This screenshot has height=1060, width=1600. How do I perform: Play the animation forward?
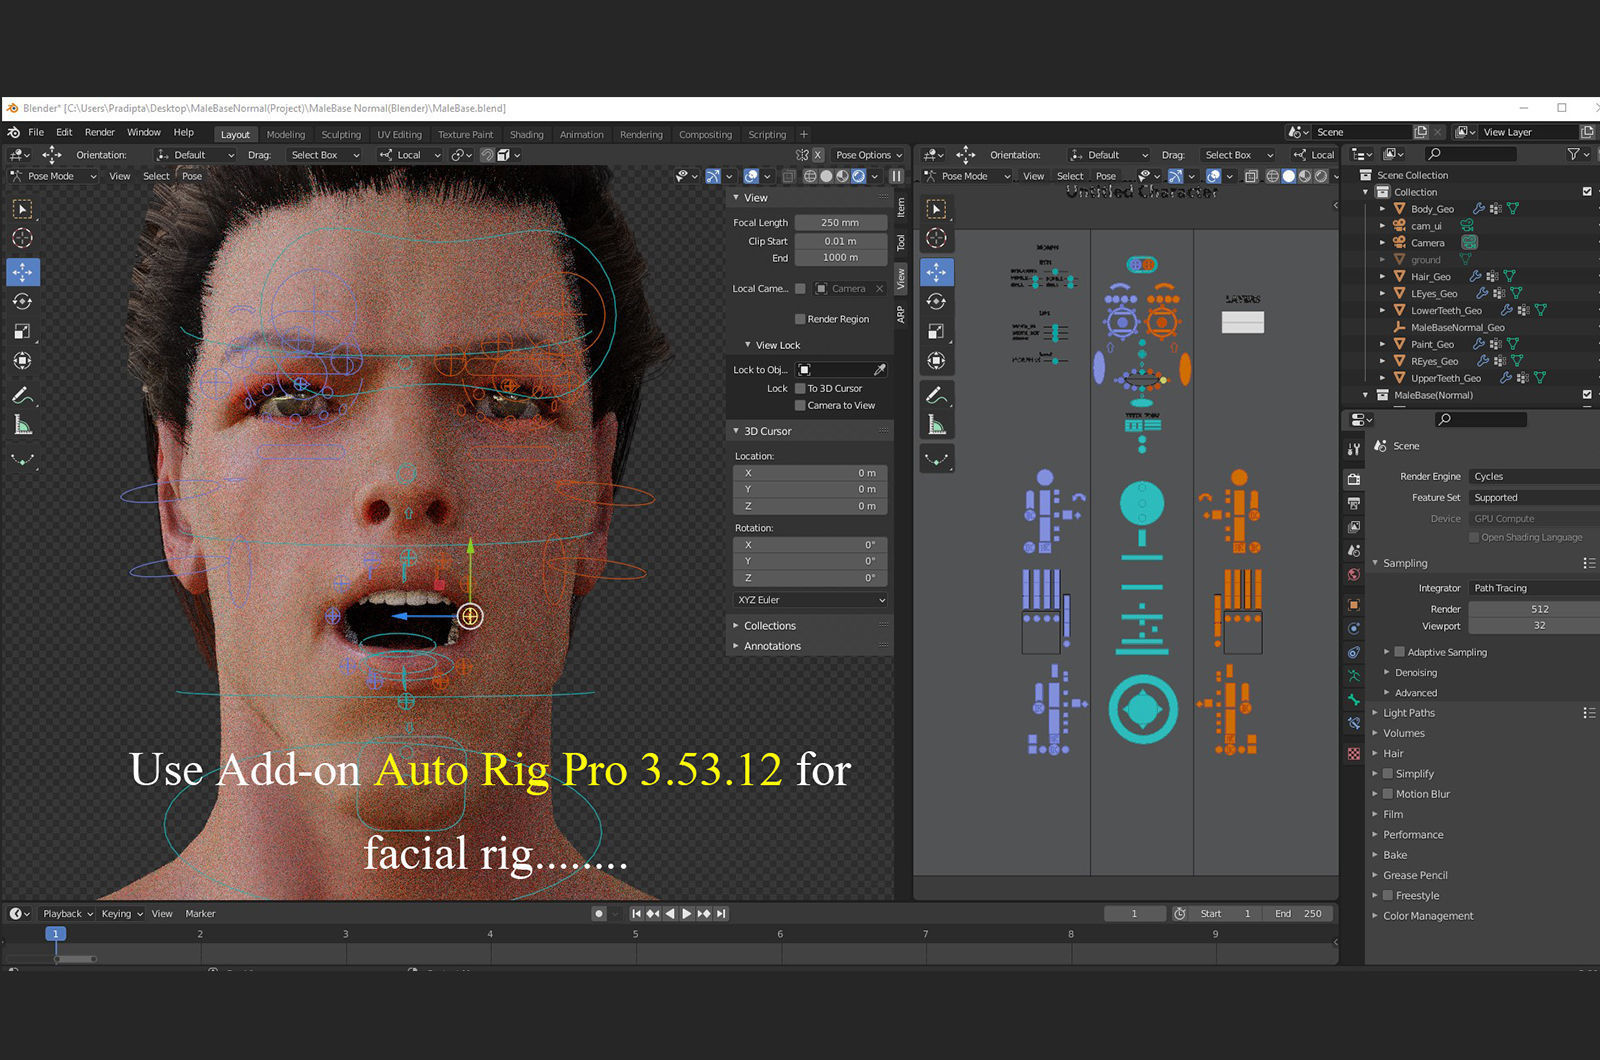point(687,914)
